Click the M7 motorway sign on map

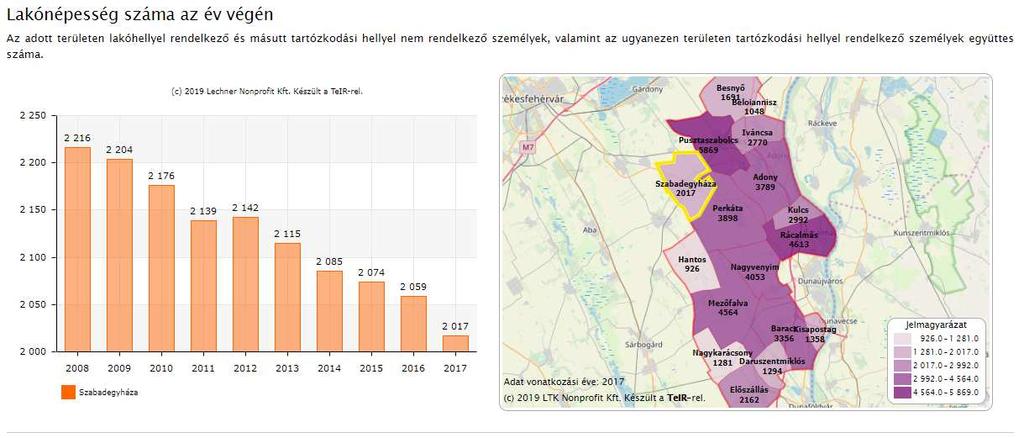[x=528, y=148]
